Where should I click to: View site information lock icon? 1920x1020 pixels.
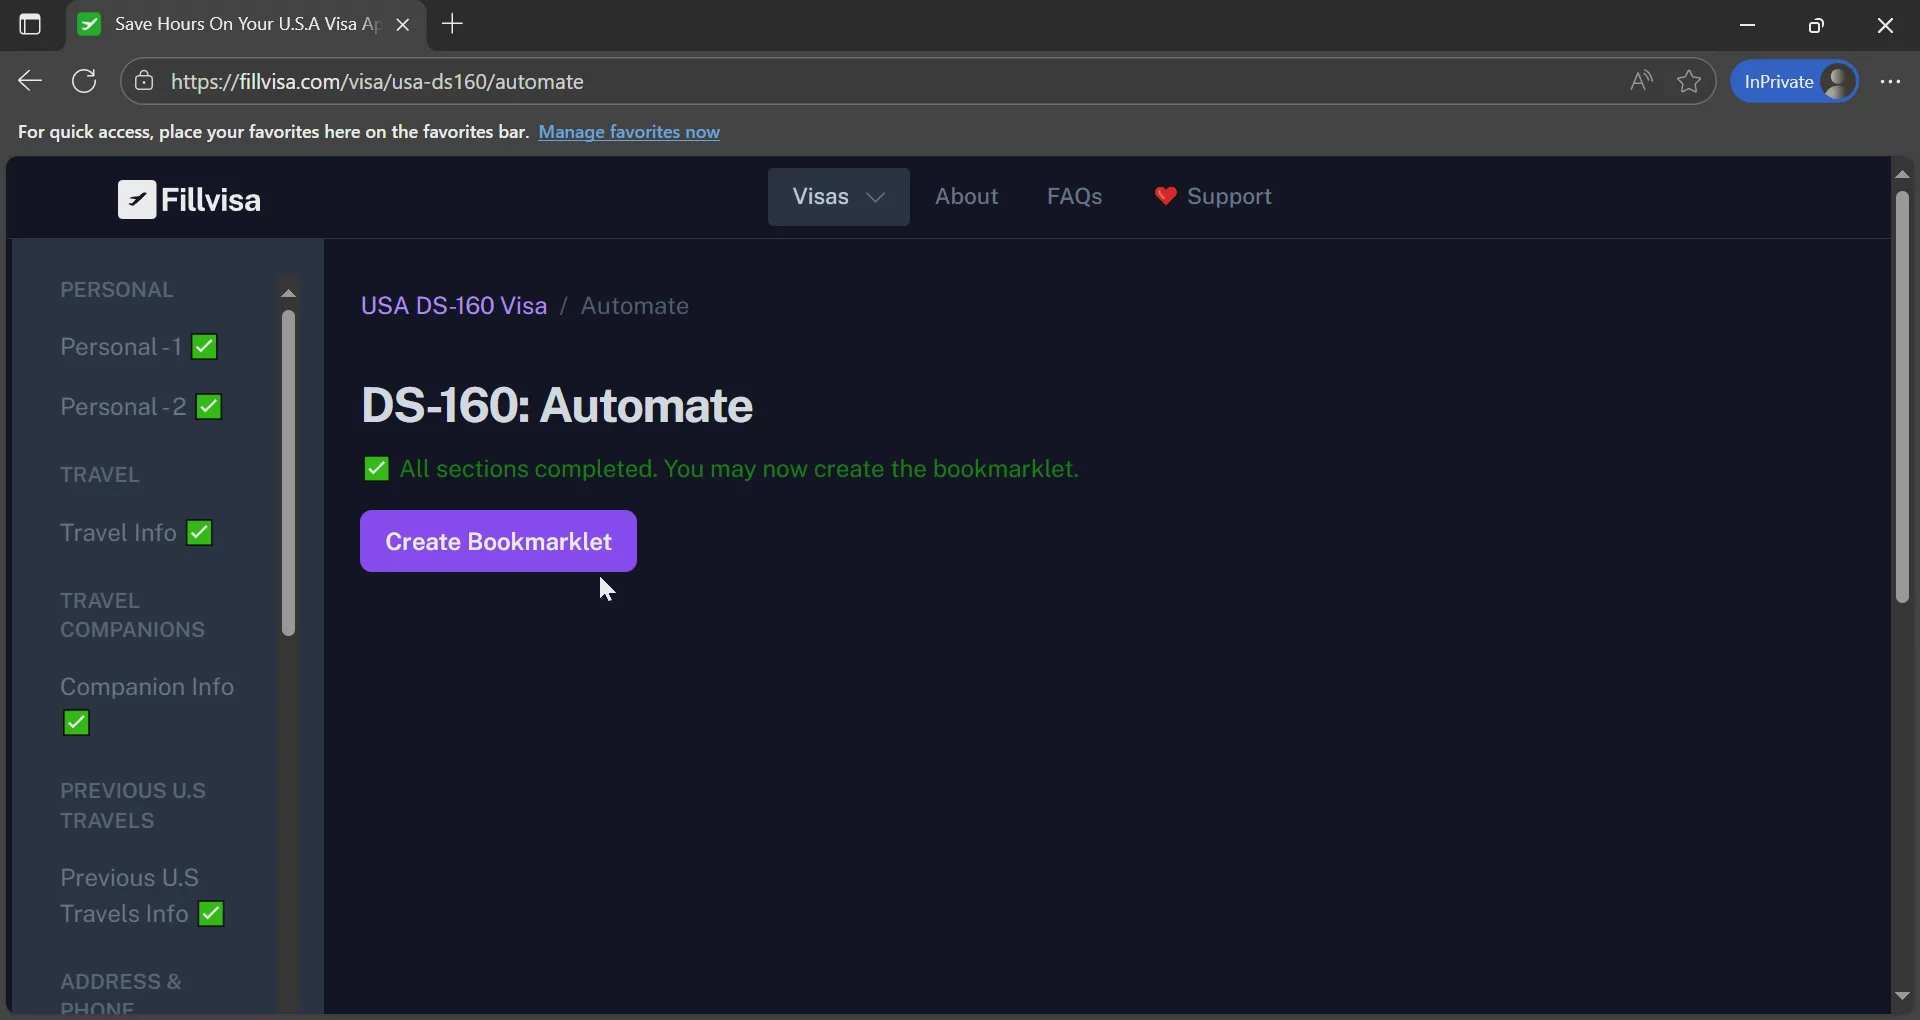coord(145,81)
